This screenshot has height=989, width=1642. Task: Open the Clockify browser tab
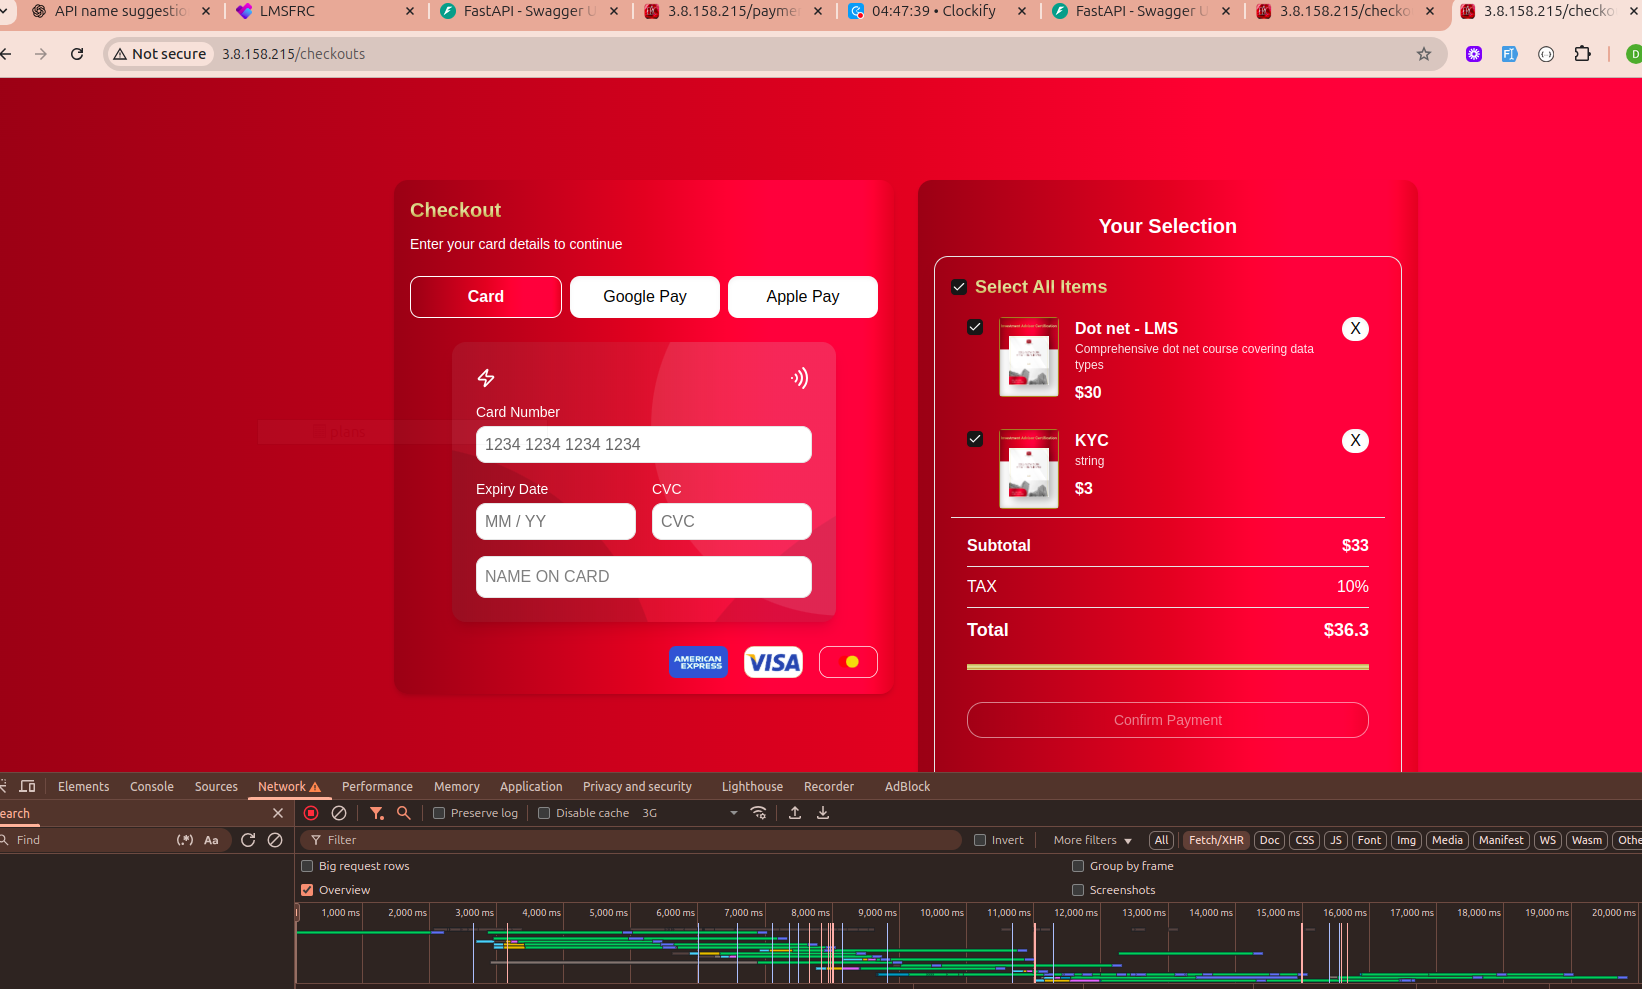[932, 11]
